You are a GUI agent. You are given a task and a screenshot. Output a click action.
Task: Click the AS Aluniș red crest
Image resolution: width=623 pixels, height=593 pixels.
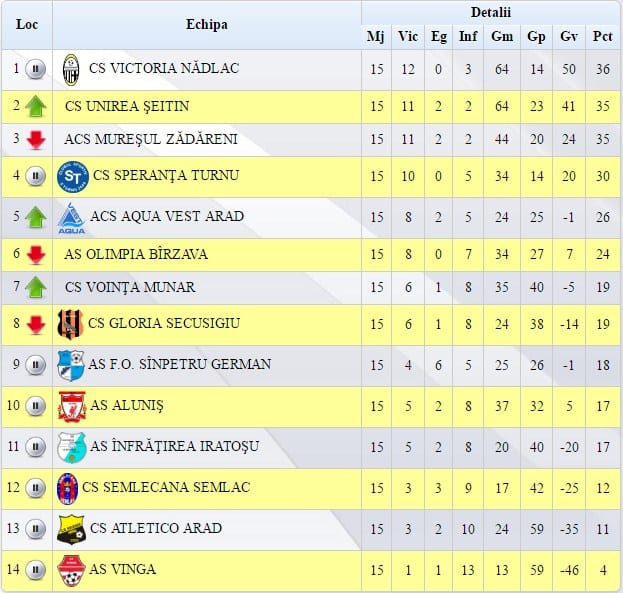point(72,406)
